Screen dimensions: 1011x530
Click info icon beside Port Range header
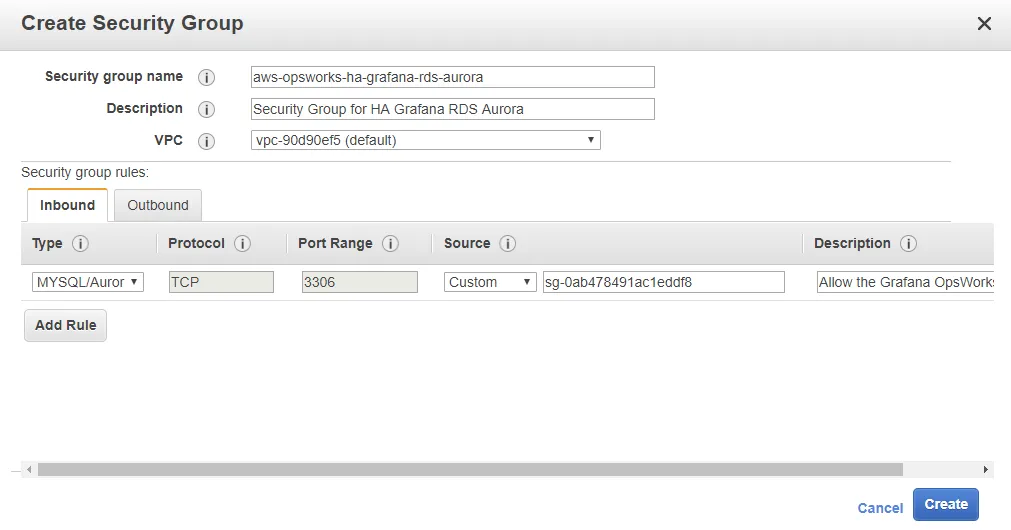(x=391, y=244)
